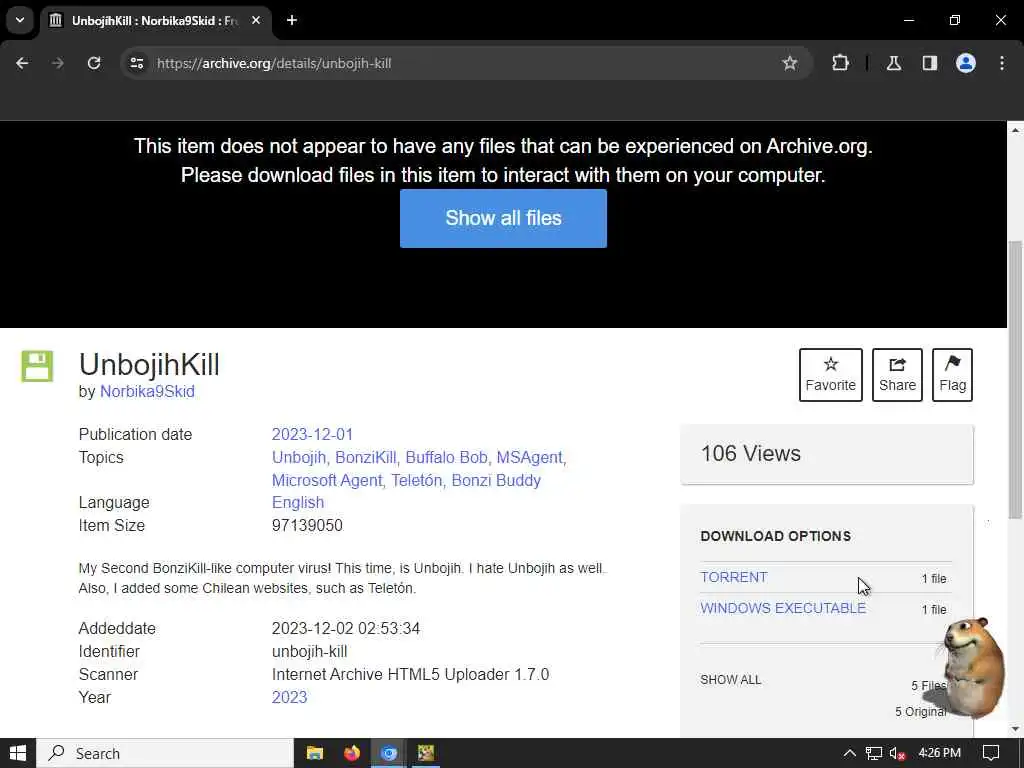The height and width of the screenshot is (768, 1024).
Task: Open the English language link
Action: click(298, 502)
